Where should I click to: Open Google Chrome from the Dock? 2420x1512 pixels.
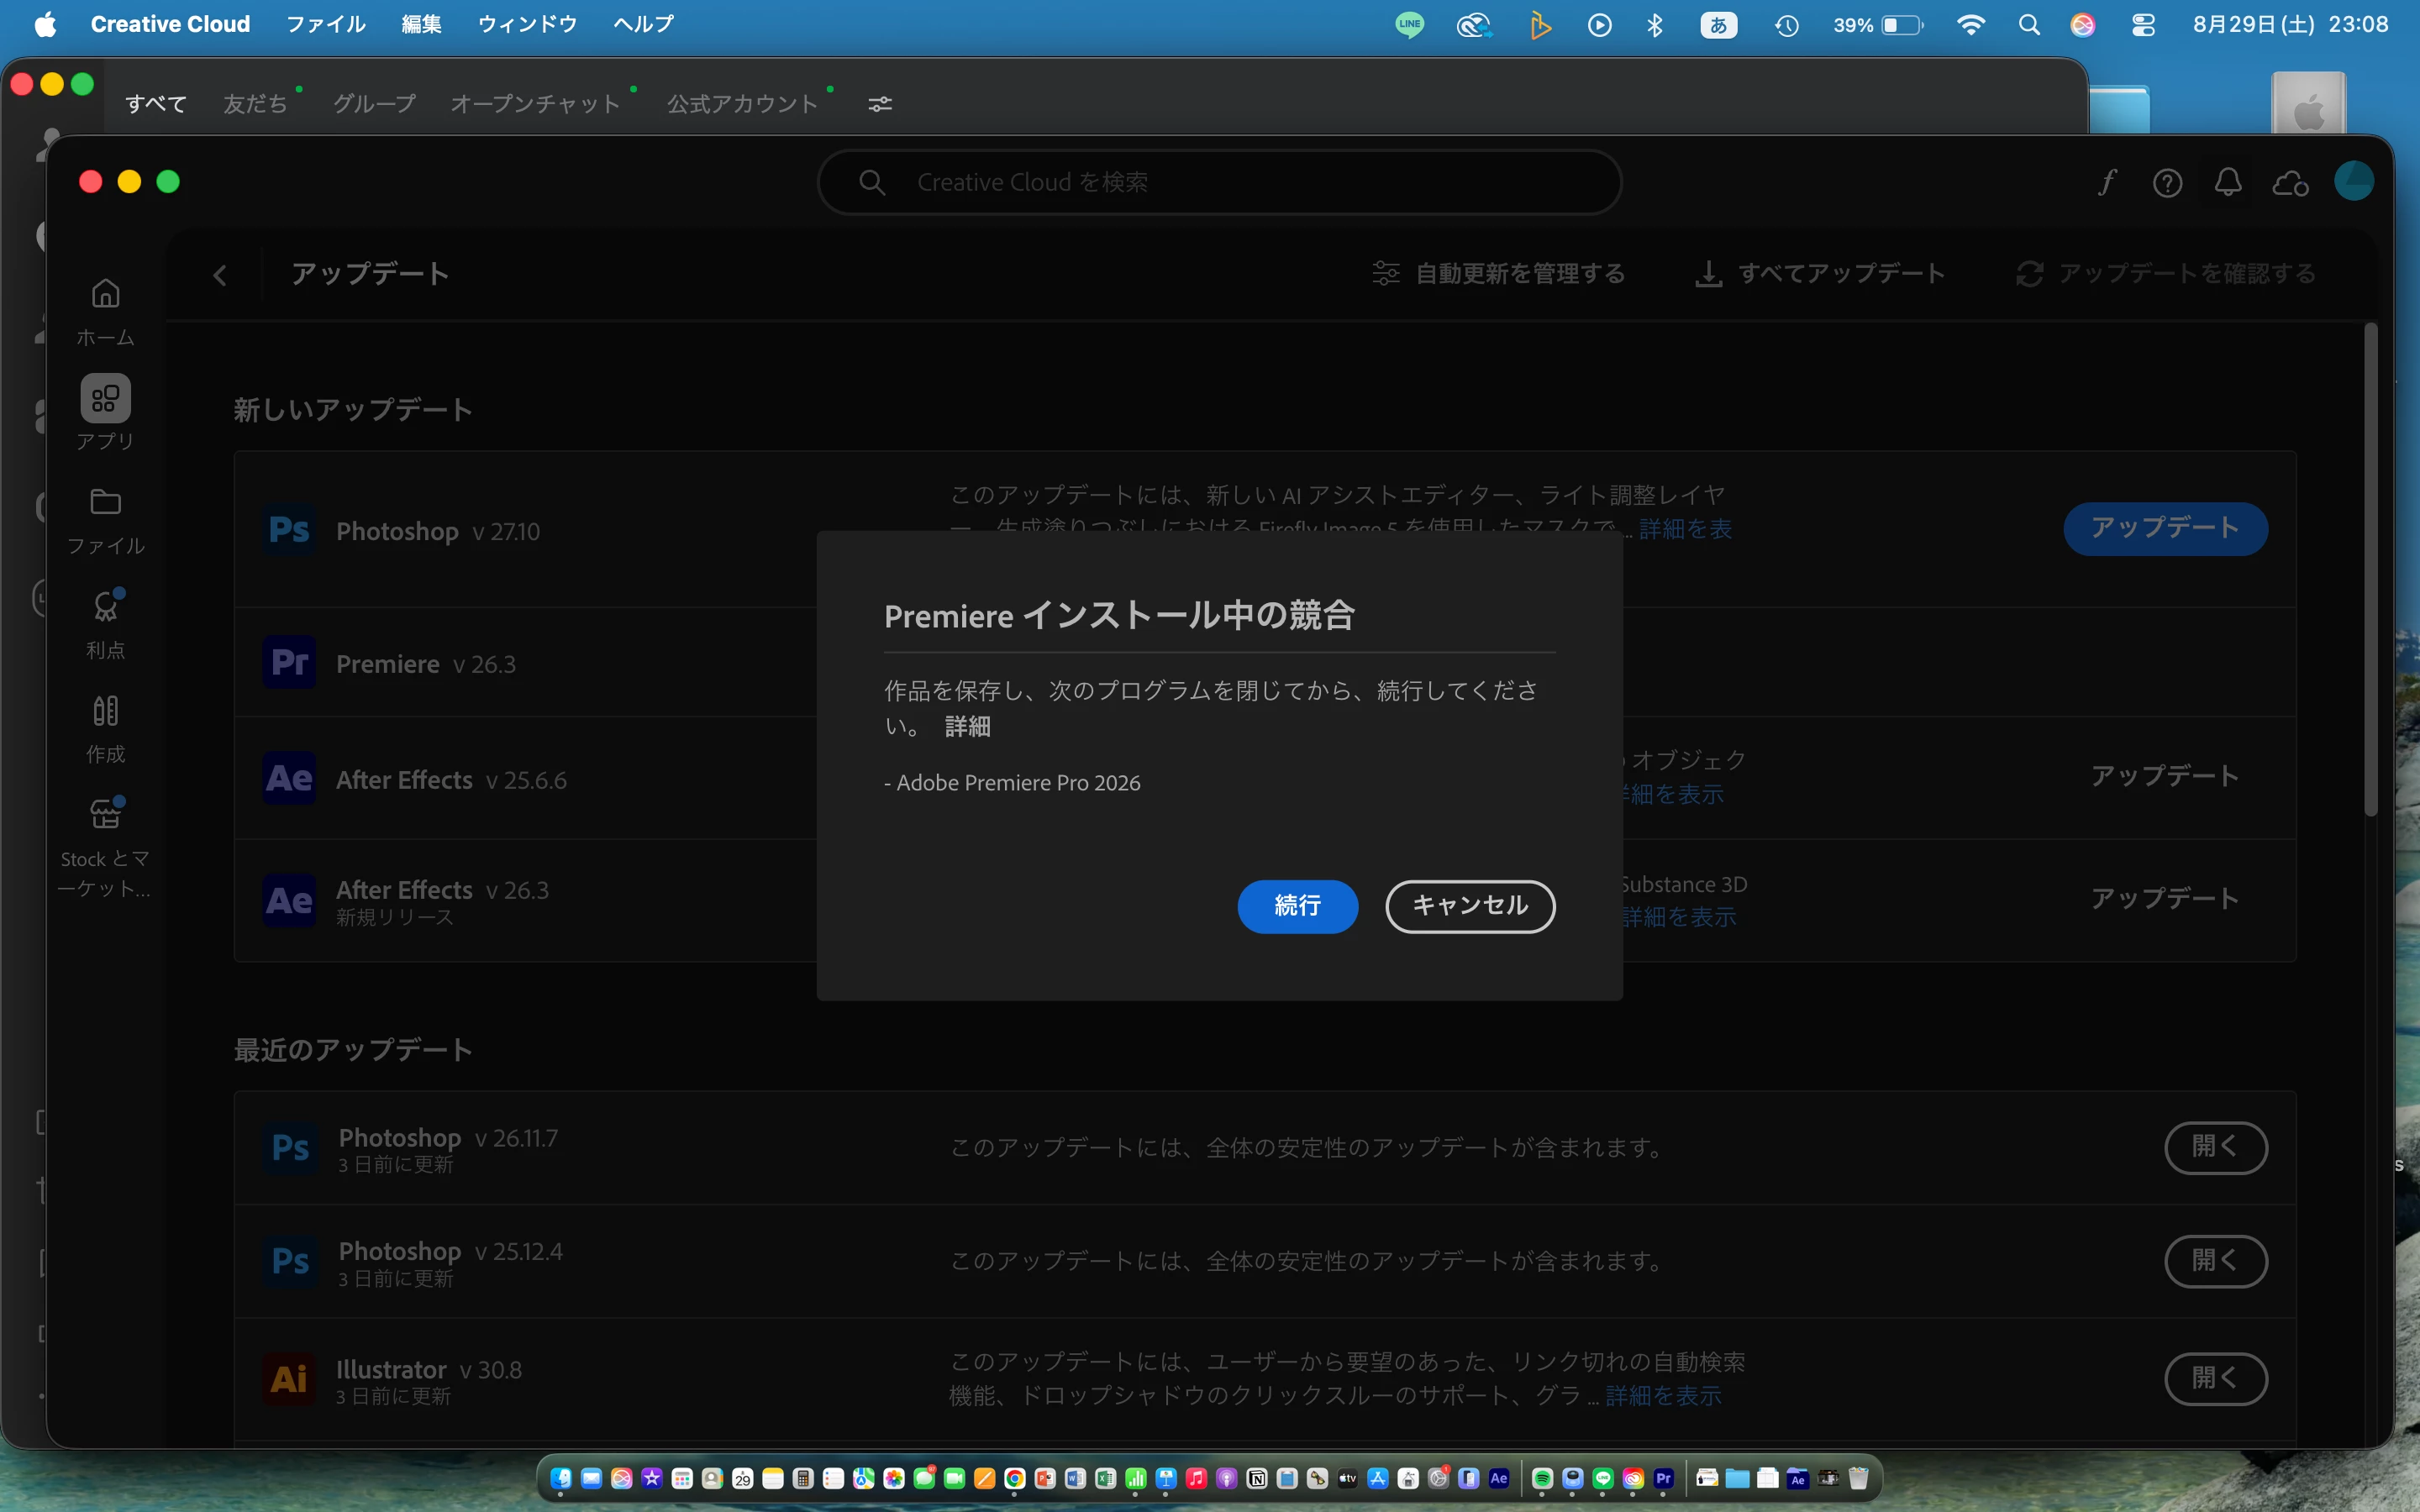click(1015, 1478)
